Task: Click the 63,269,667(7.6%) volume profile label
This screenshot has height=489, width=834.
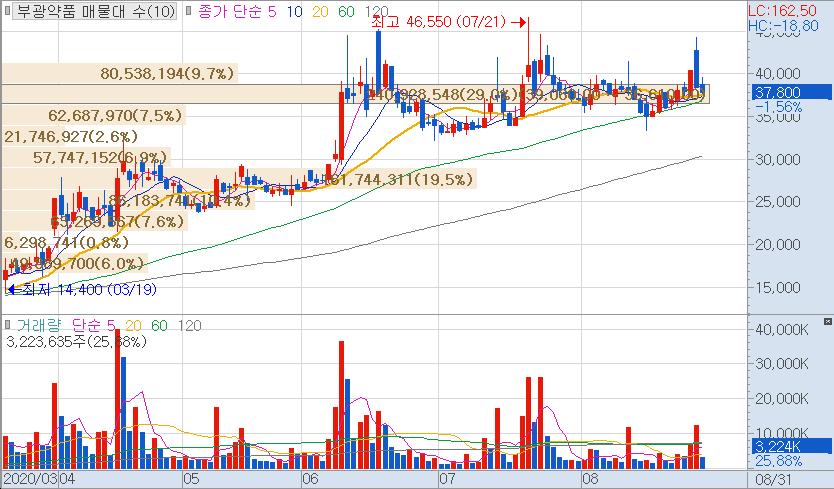Action: click(118, 222)
